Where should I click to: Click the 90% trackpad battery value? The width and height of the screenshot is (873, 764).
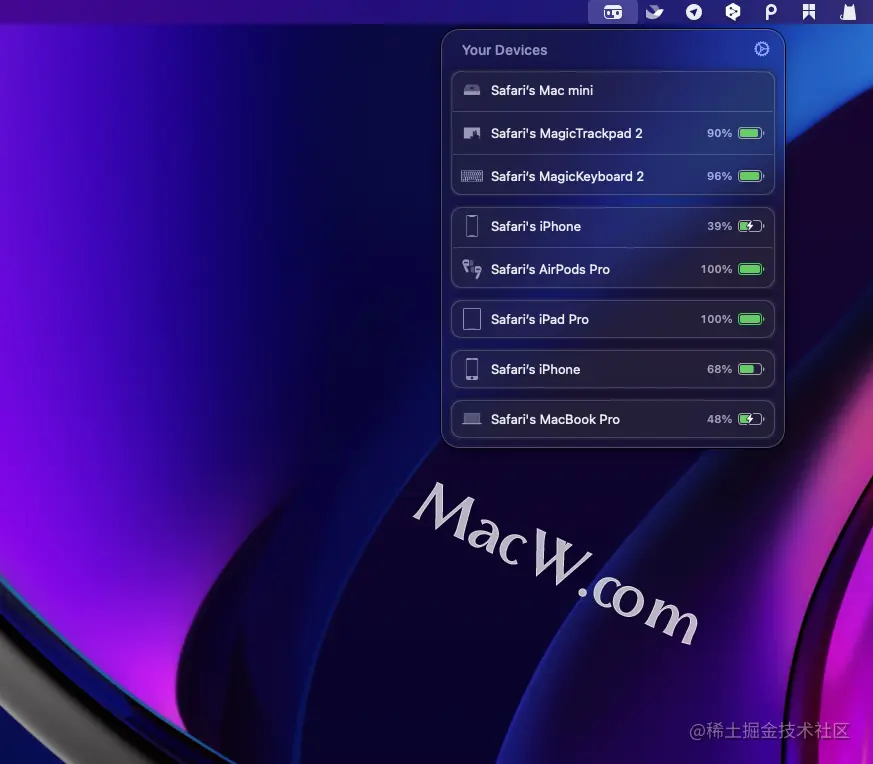[719, 133]
